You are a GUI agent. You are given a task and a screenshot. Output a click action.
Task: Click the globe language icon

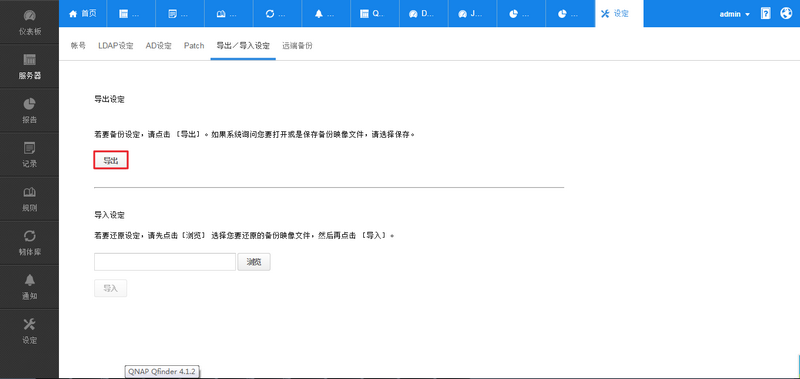click(x=786, y=14)
